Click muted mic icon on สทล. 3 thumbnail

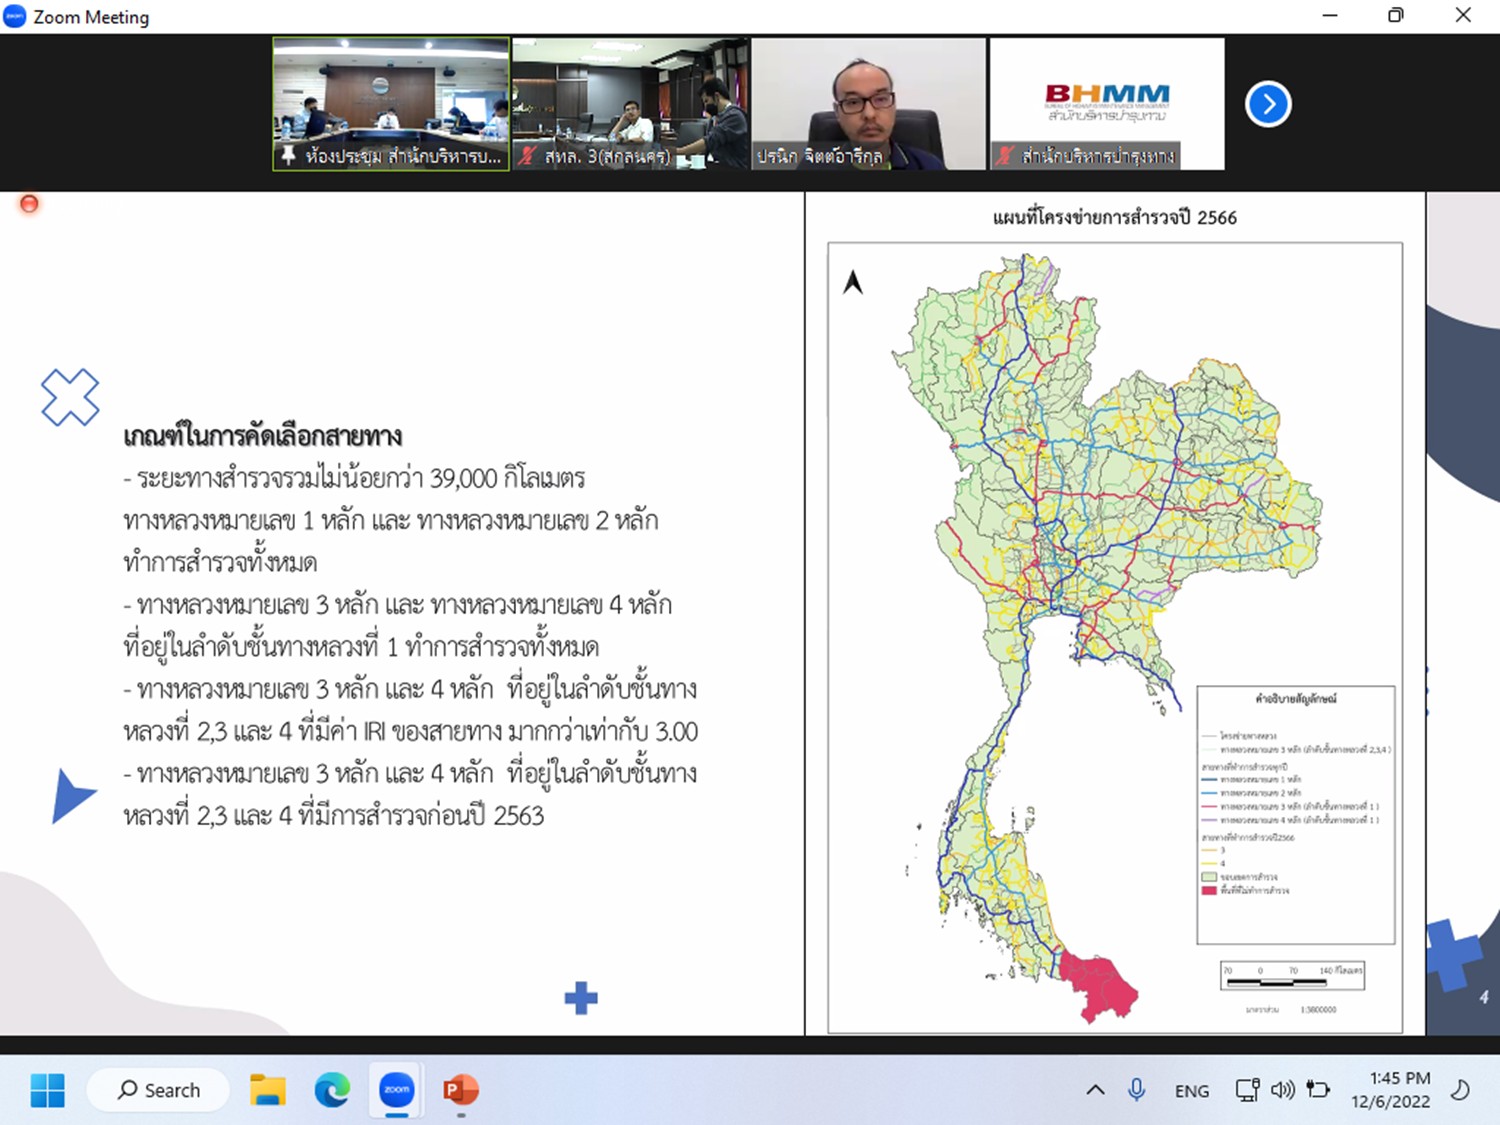tap(528, 156)
